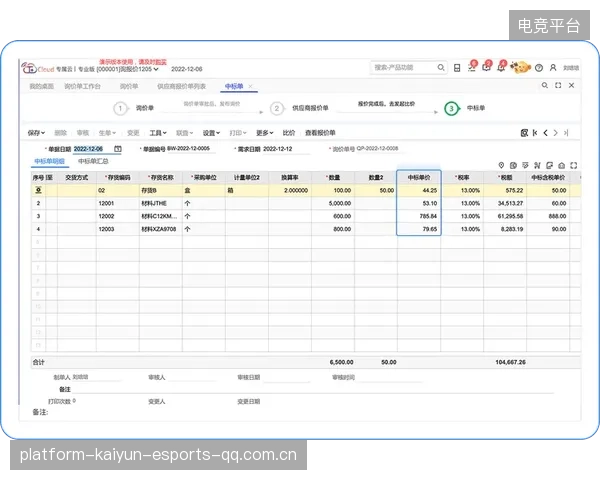This screenshot has width=600, height=480.
Task: Click step 3 circle for 中标单
Action: pyautogui.click(x=452, y=108)
